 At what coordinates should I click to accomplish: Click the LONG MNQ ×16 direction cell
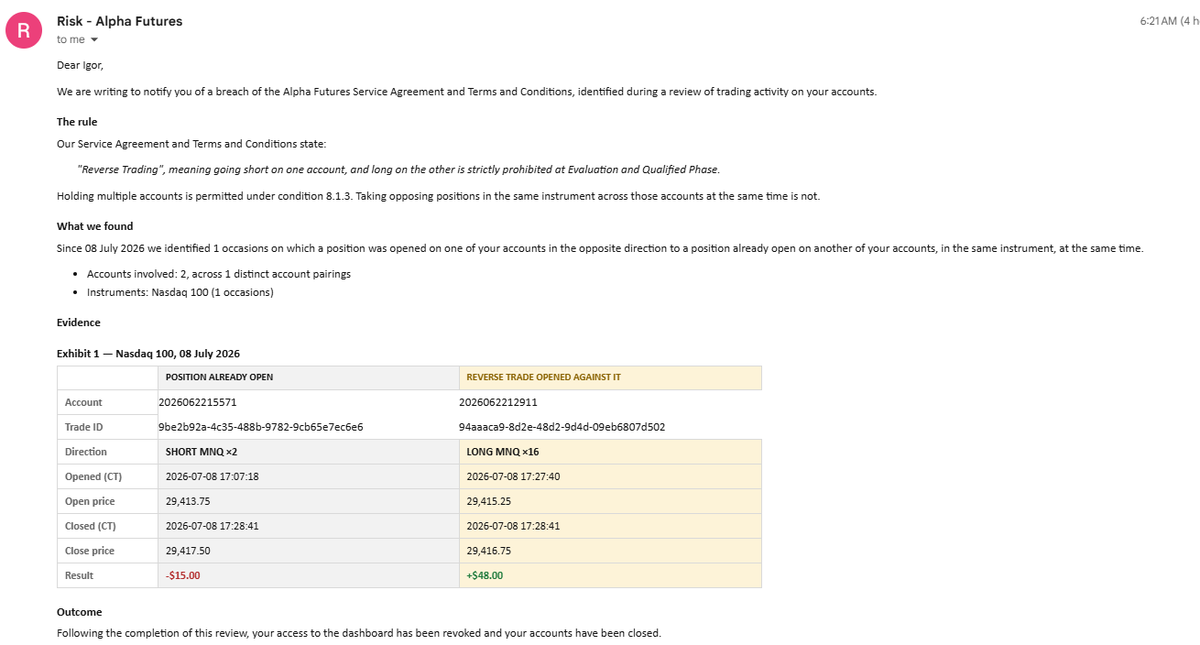coord(610,452)
